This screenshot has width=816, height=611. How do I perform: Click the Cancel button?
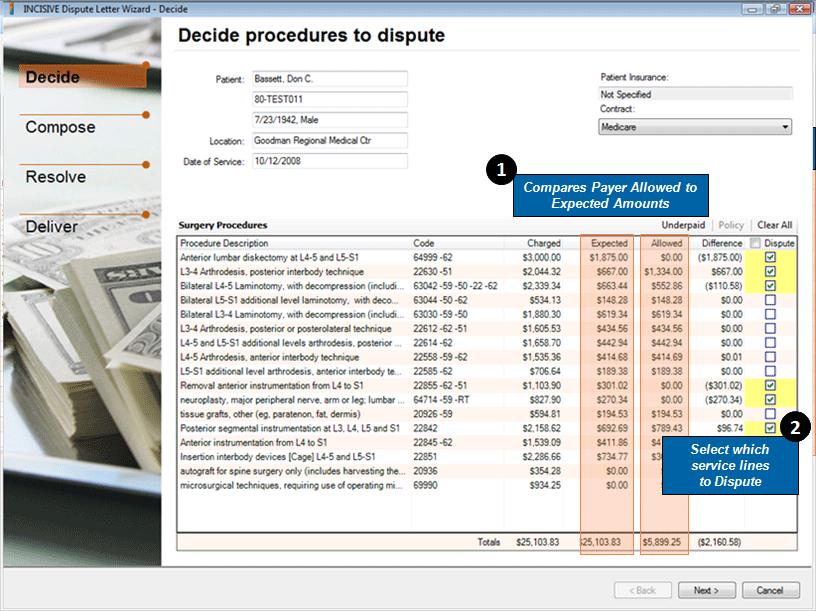[x=770, y=590]
